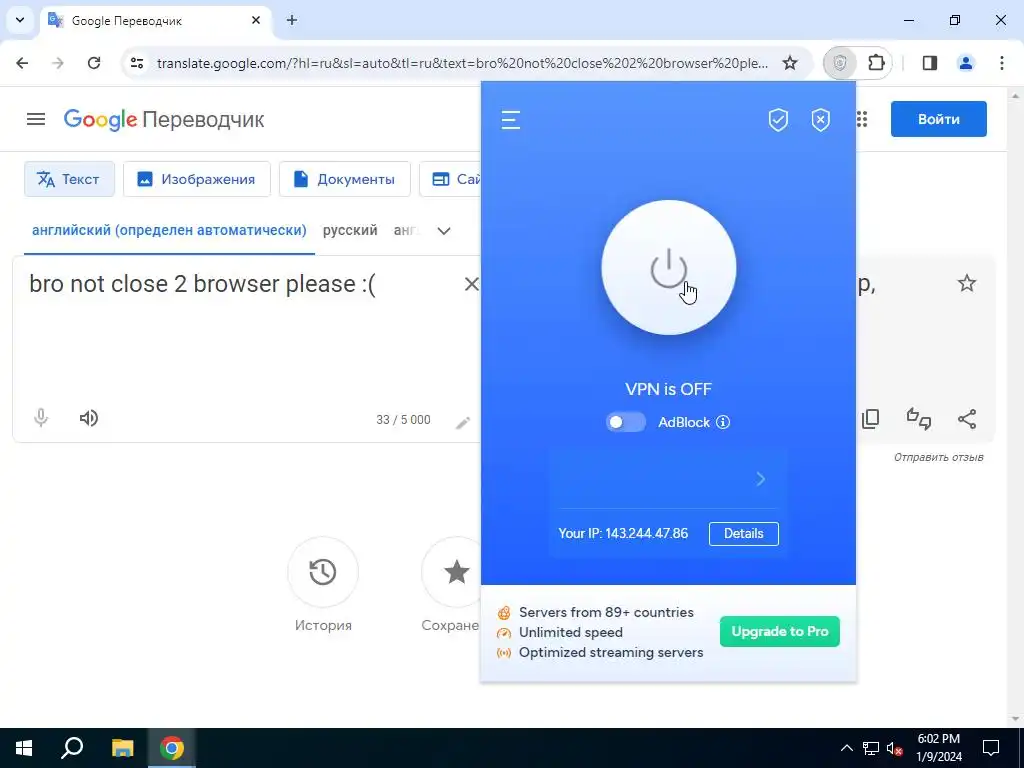Select the Google Переводчик browser tab
Screen dimensions: 1024x768
(x=155, y=21)
